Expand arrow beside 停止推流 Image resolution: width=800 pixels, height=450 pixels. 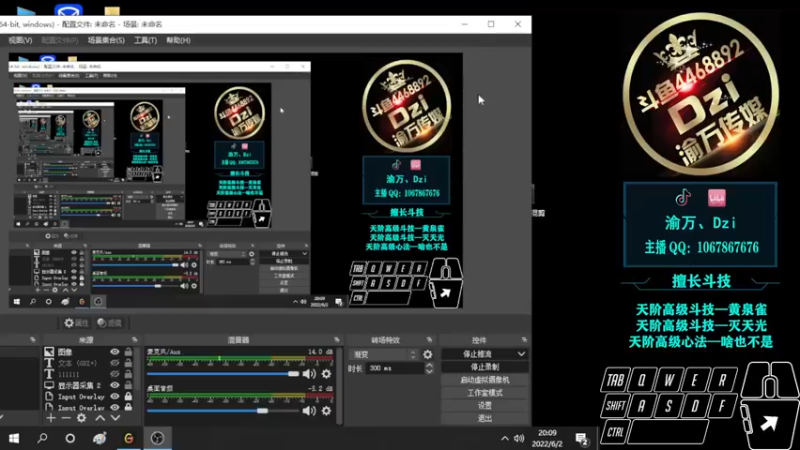click(521, 354)
